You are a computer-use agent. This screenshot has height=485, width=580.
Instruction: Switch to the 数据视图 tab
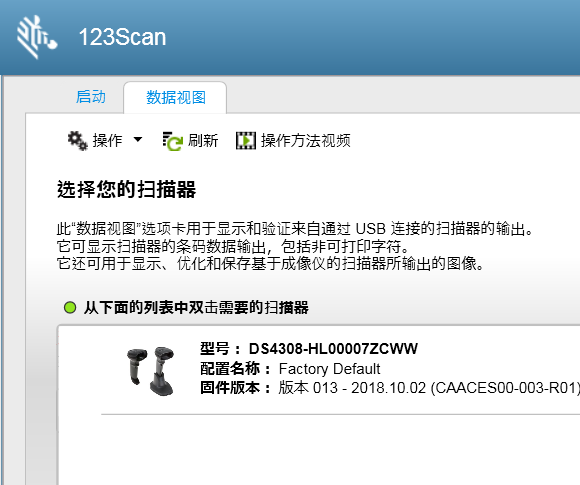[x=176, y=98]
